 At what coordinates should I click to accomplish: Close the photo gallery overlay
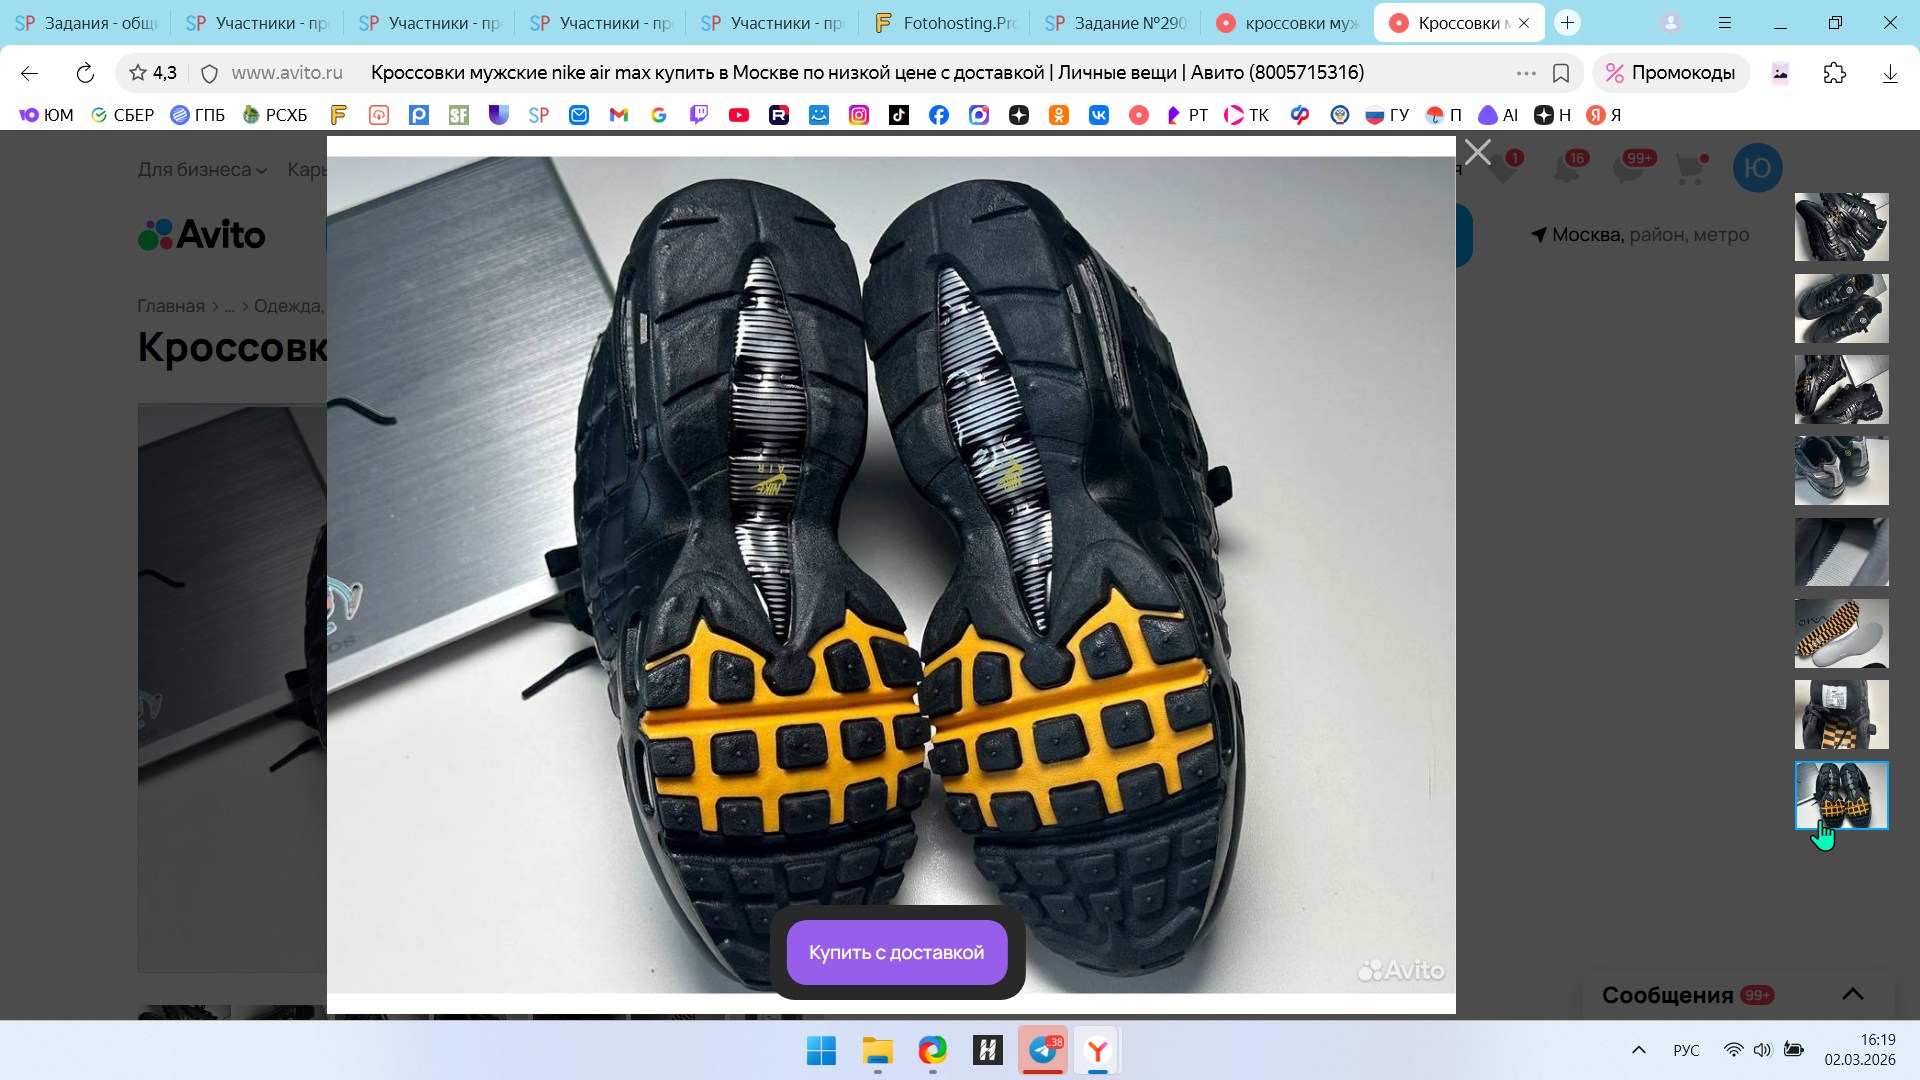click(x=1477, y=153)
